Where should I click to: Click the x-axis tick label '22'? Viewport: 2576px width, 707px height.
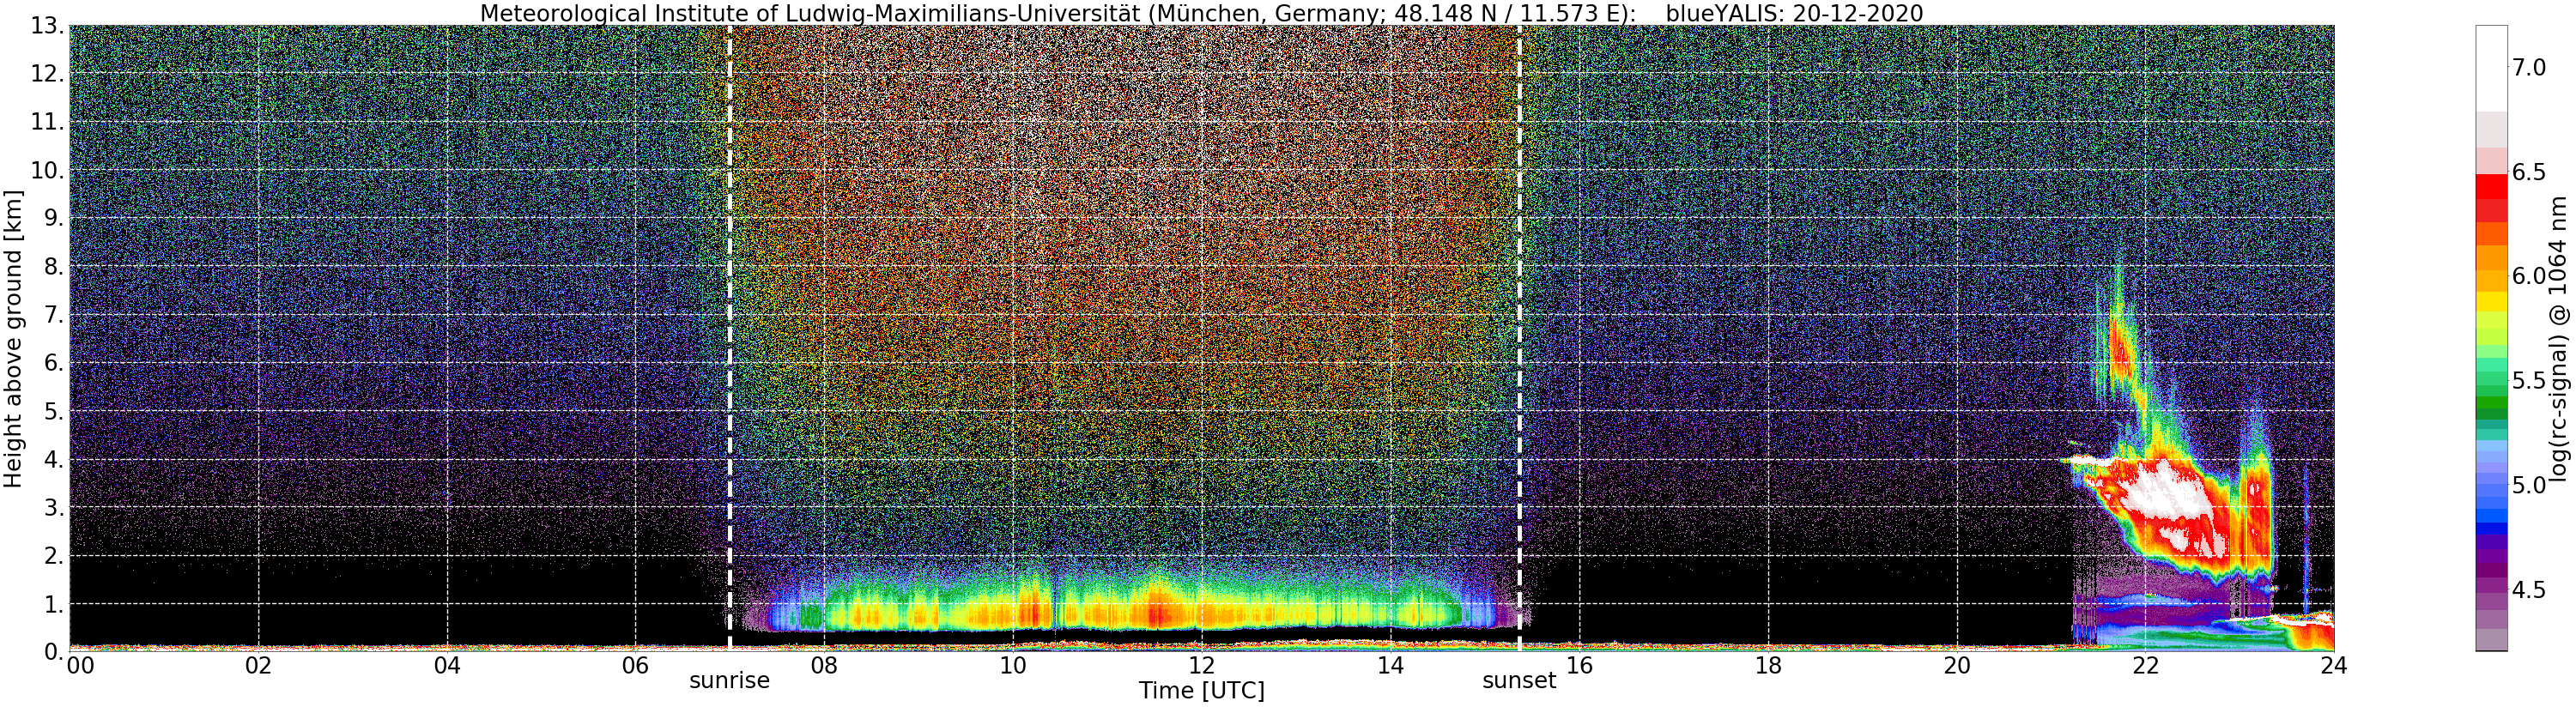(2145, 666)
